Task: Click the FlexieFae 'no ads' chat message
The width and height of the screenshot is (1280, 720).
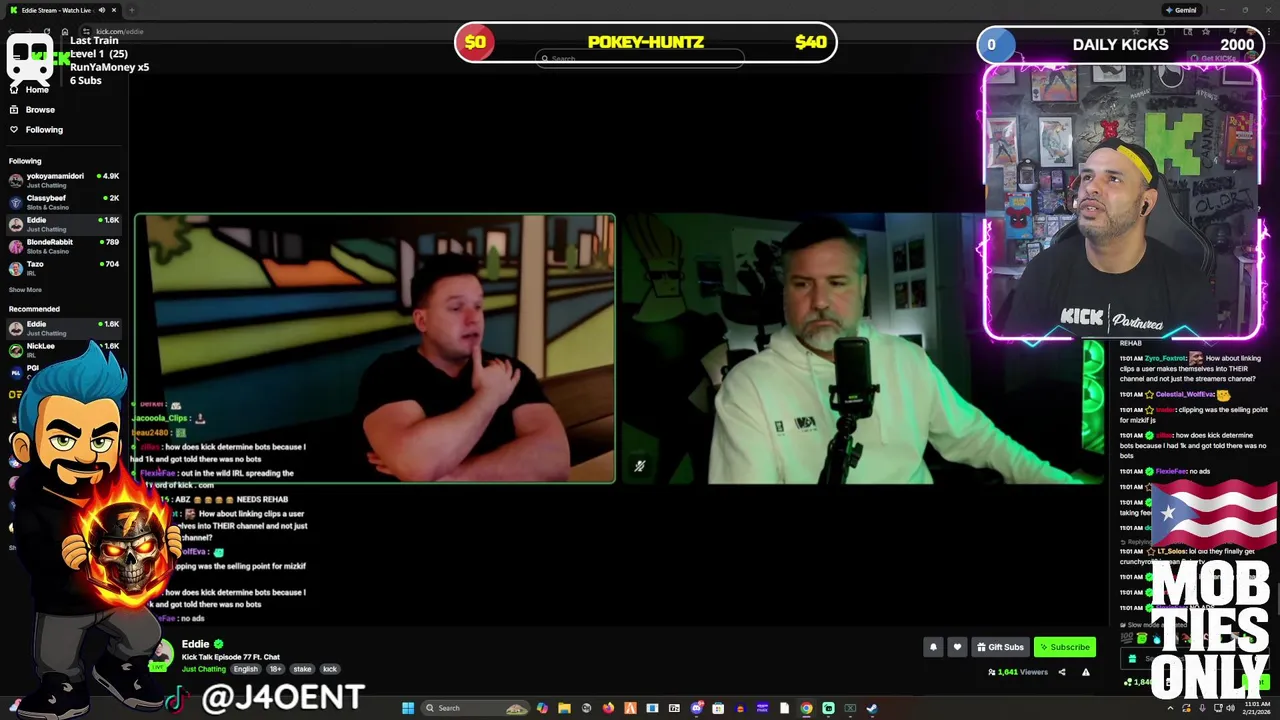Action: [x=1165, y=471]
